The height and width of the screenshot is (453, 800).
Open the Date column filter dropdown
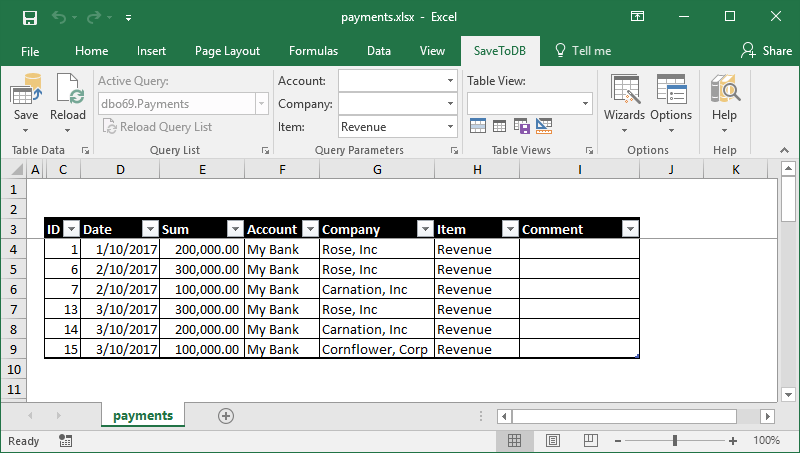(x=150, y=230)
